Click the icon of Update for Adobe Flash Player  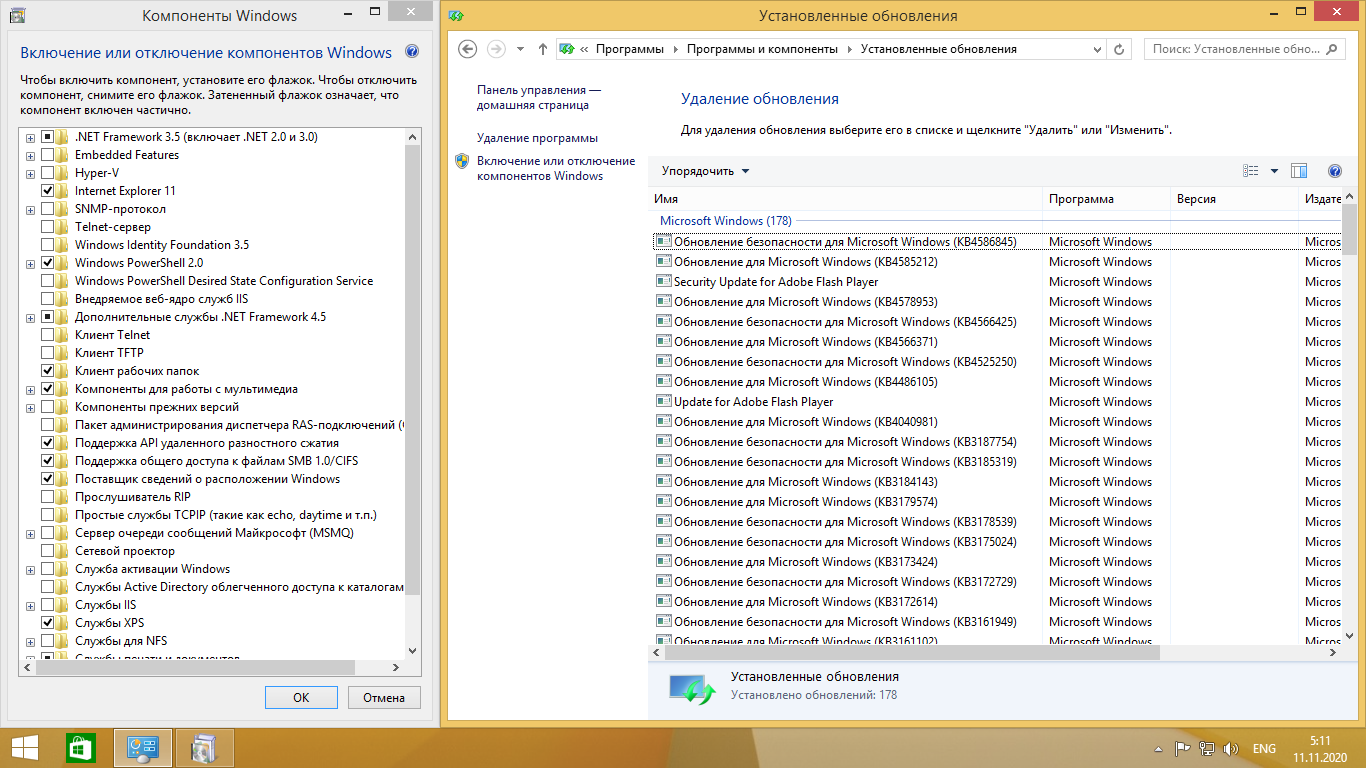[663, 401]
